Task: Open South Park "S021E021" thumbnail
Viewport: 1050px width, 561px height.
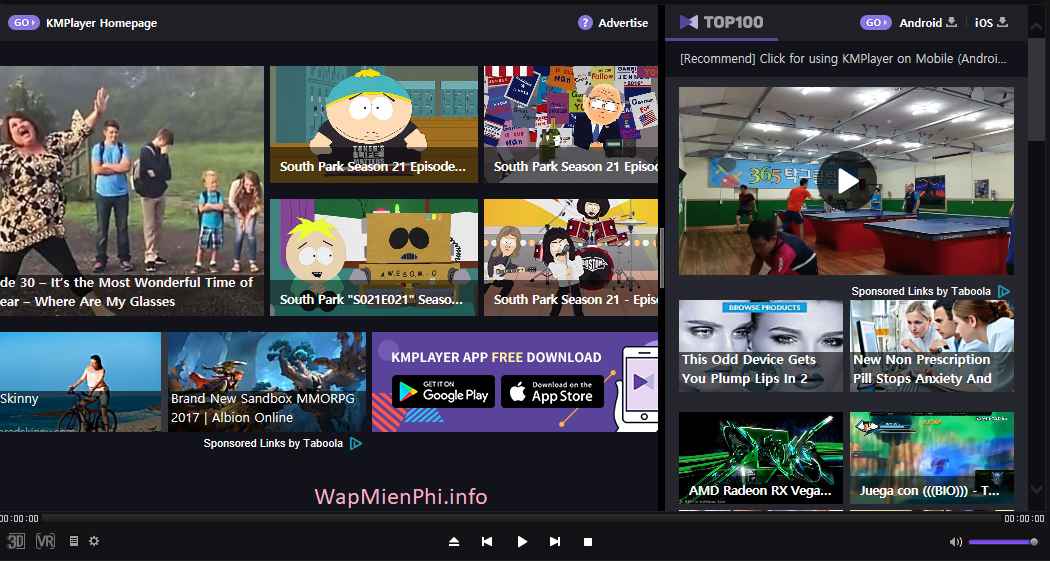Action: pyautogui.click(x=374, y=257)
